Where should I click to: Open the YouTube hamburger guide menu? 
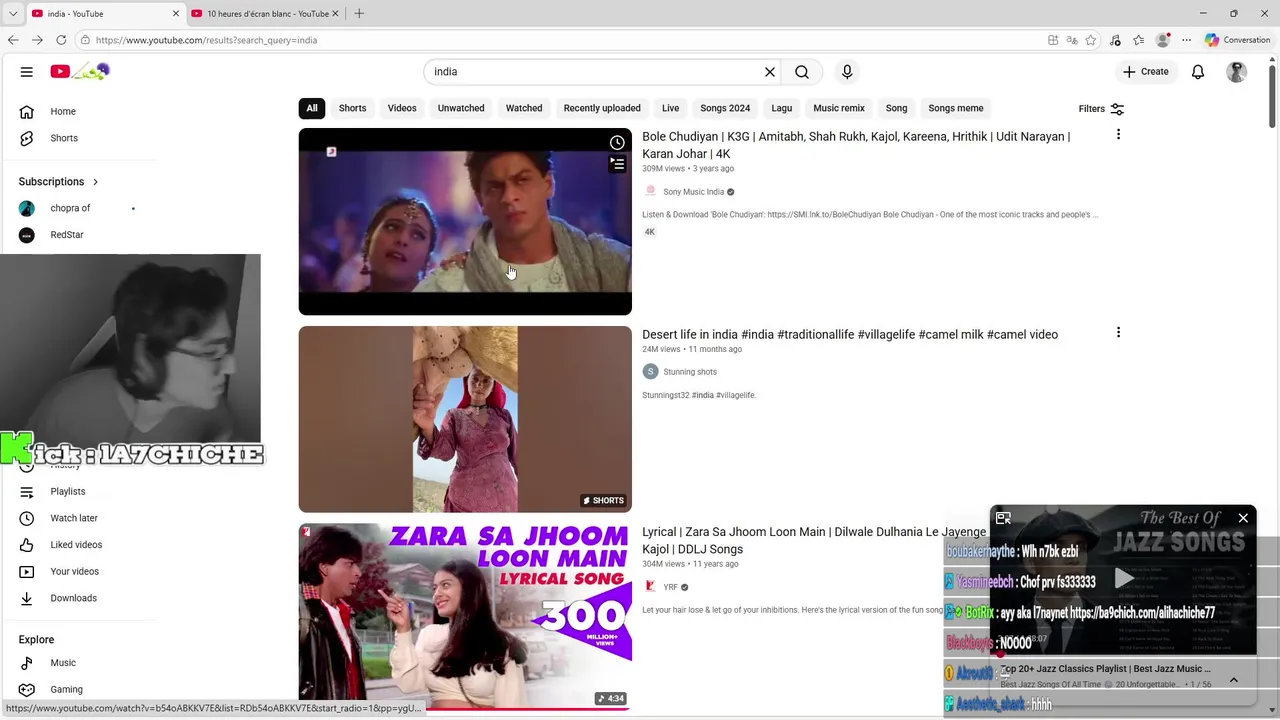(27, 72)
